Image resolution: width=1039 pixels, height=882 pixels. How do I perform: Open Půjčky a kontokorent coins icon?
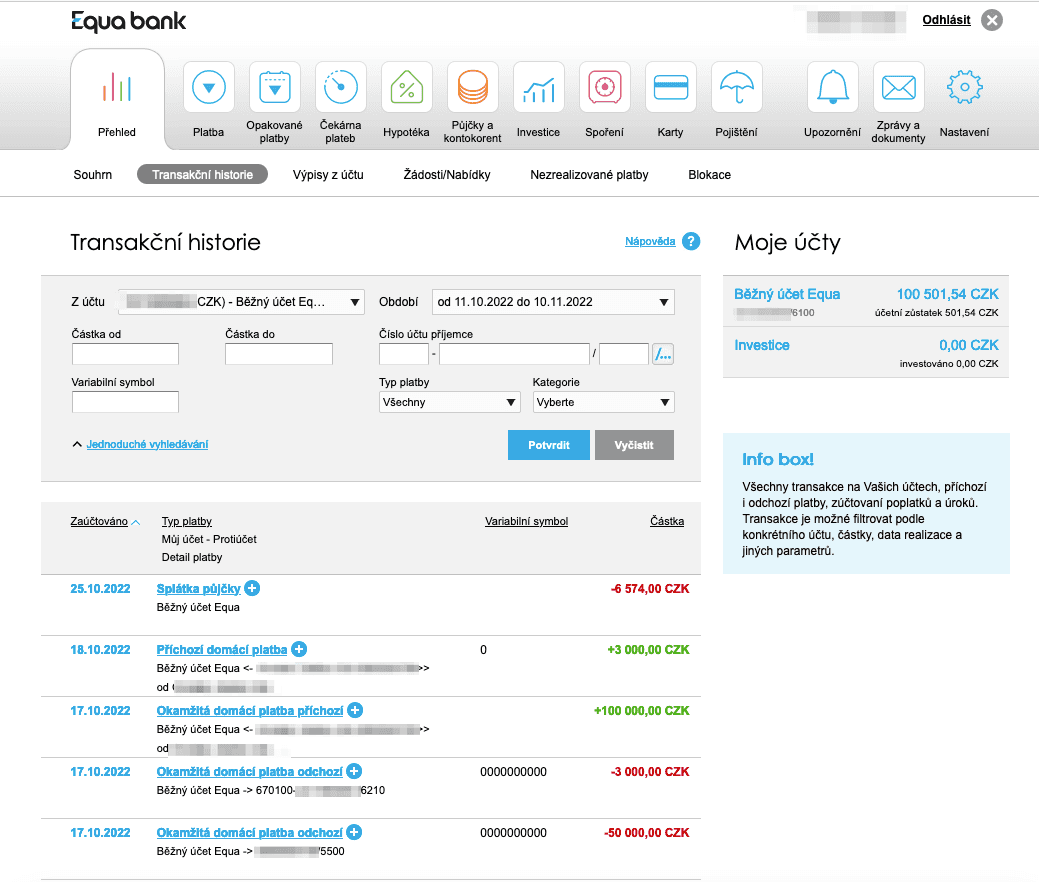click(x=472, y=87)
